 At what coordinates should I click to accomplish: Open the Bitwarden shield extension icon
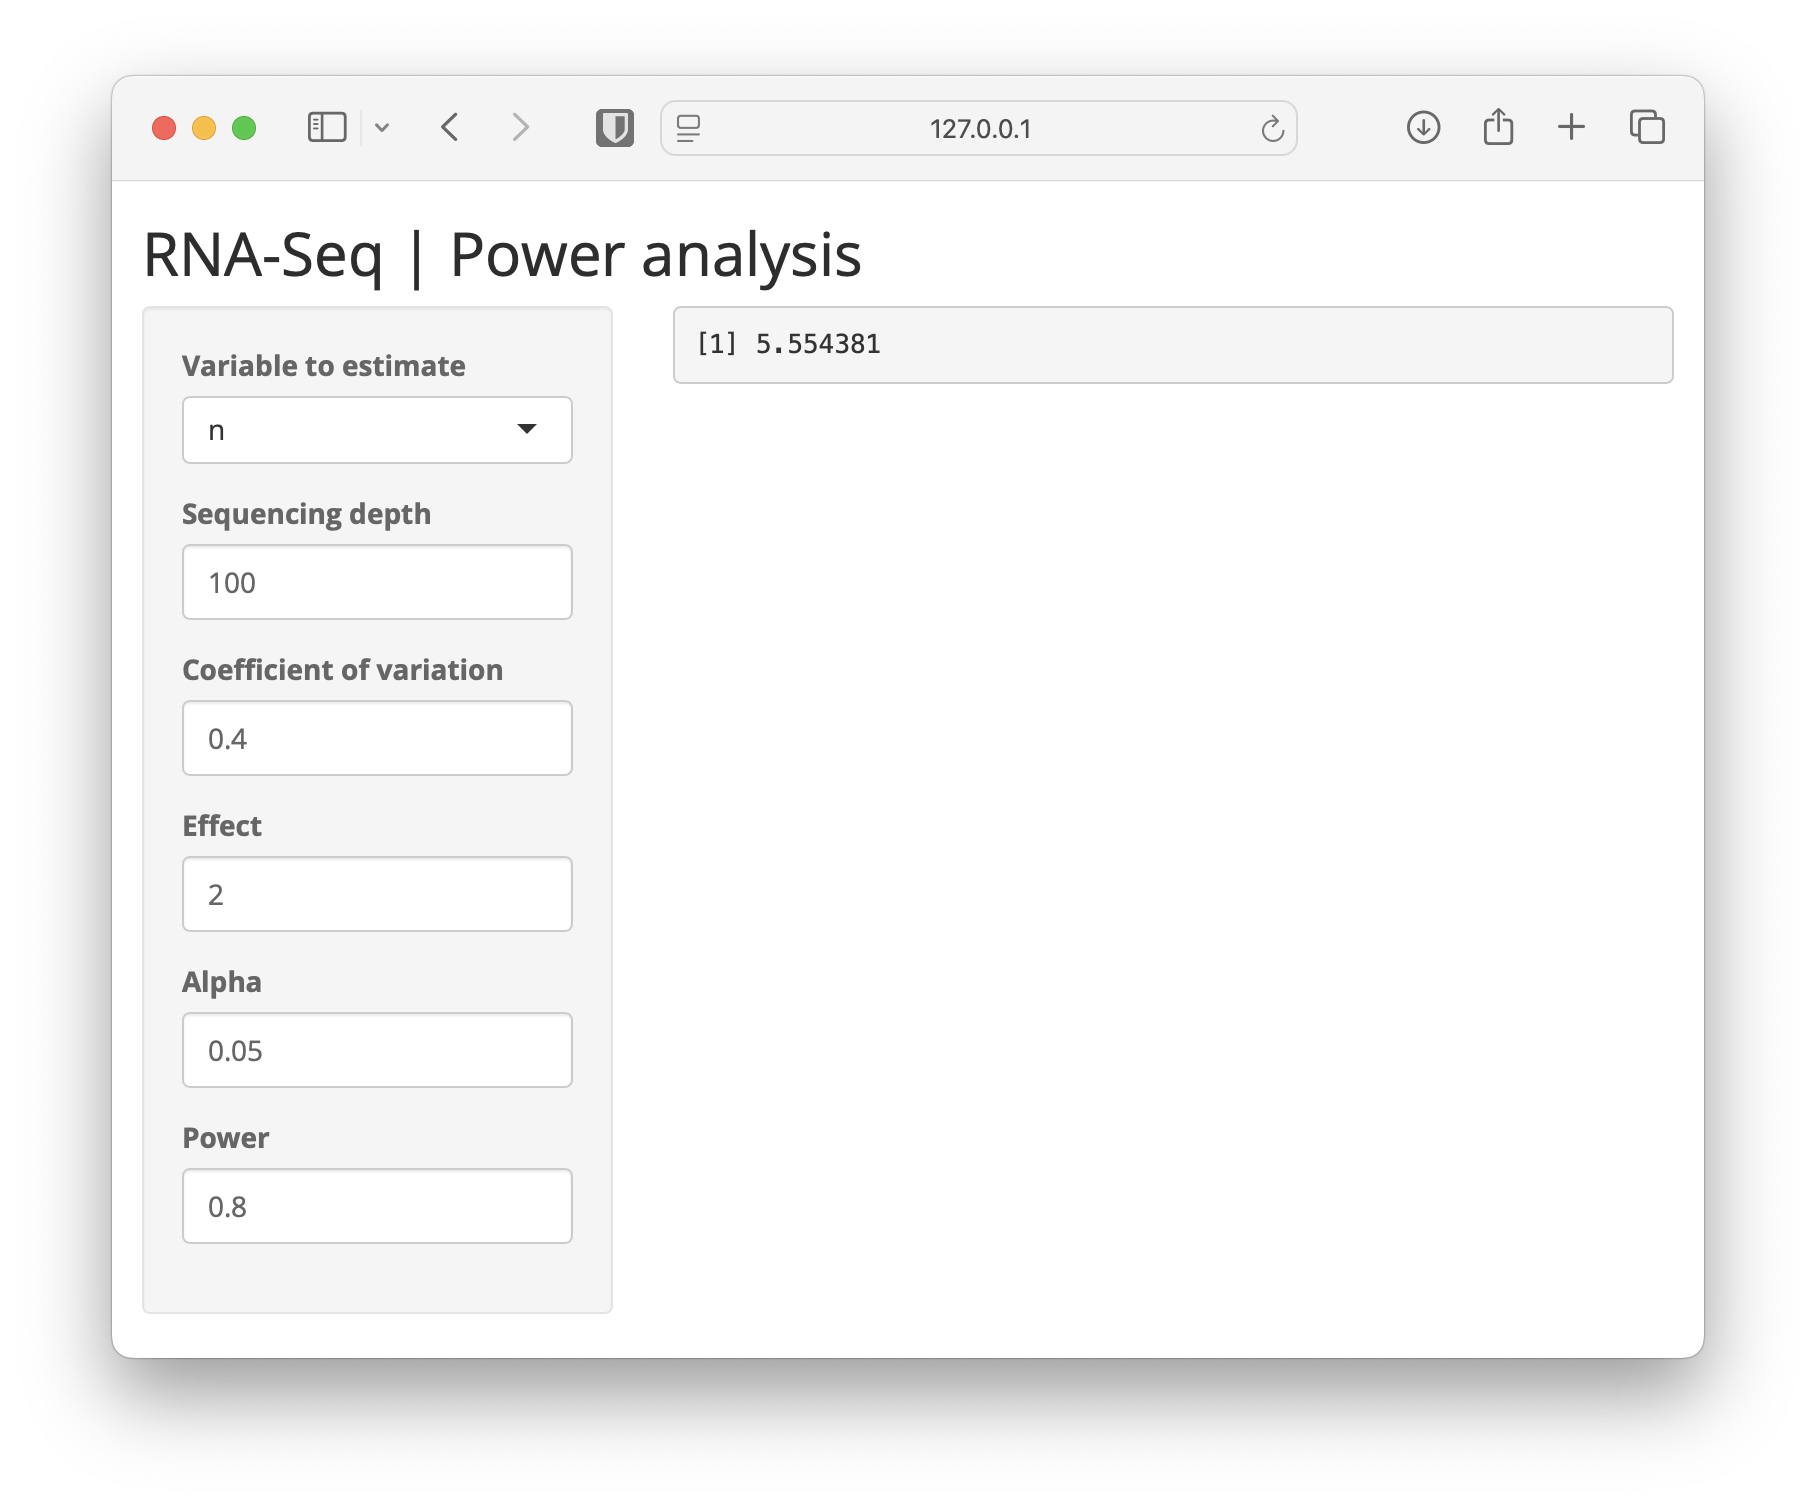[x=615, y=128]
